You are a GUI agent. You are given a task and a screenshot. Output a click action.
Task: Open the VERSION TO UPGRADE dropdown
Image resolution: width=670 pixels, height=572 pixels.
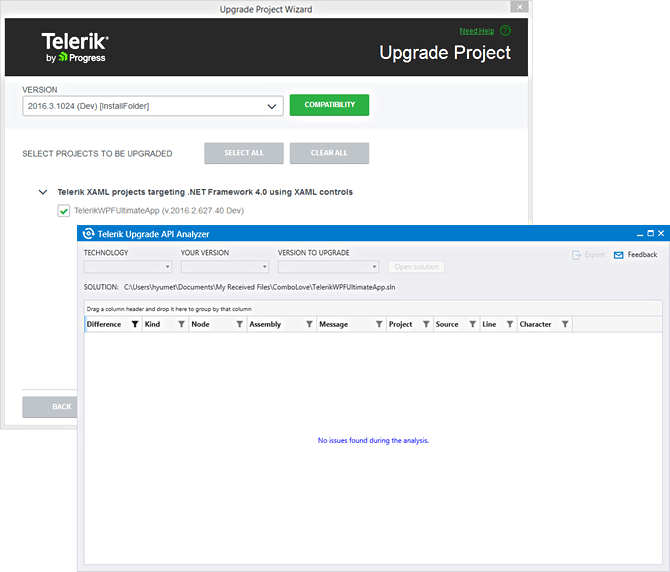328,267
